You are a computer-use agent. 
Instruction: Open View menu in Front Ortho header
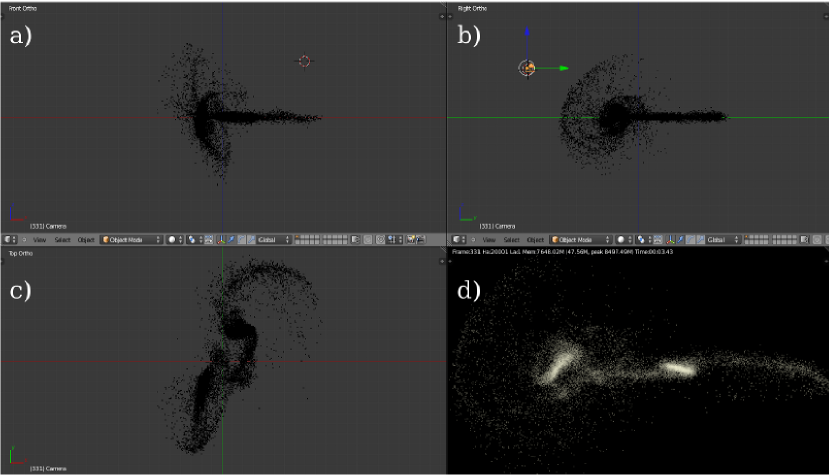coord(40,240)
